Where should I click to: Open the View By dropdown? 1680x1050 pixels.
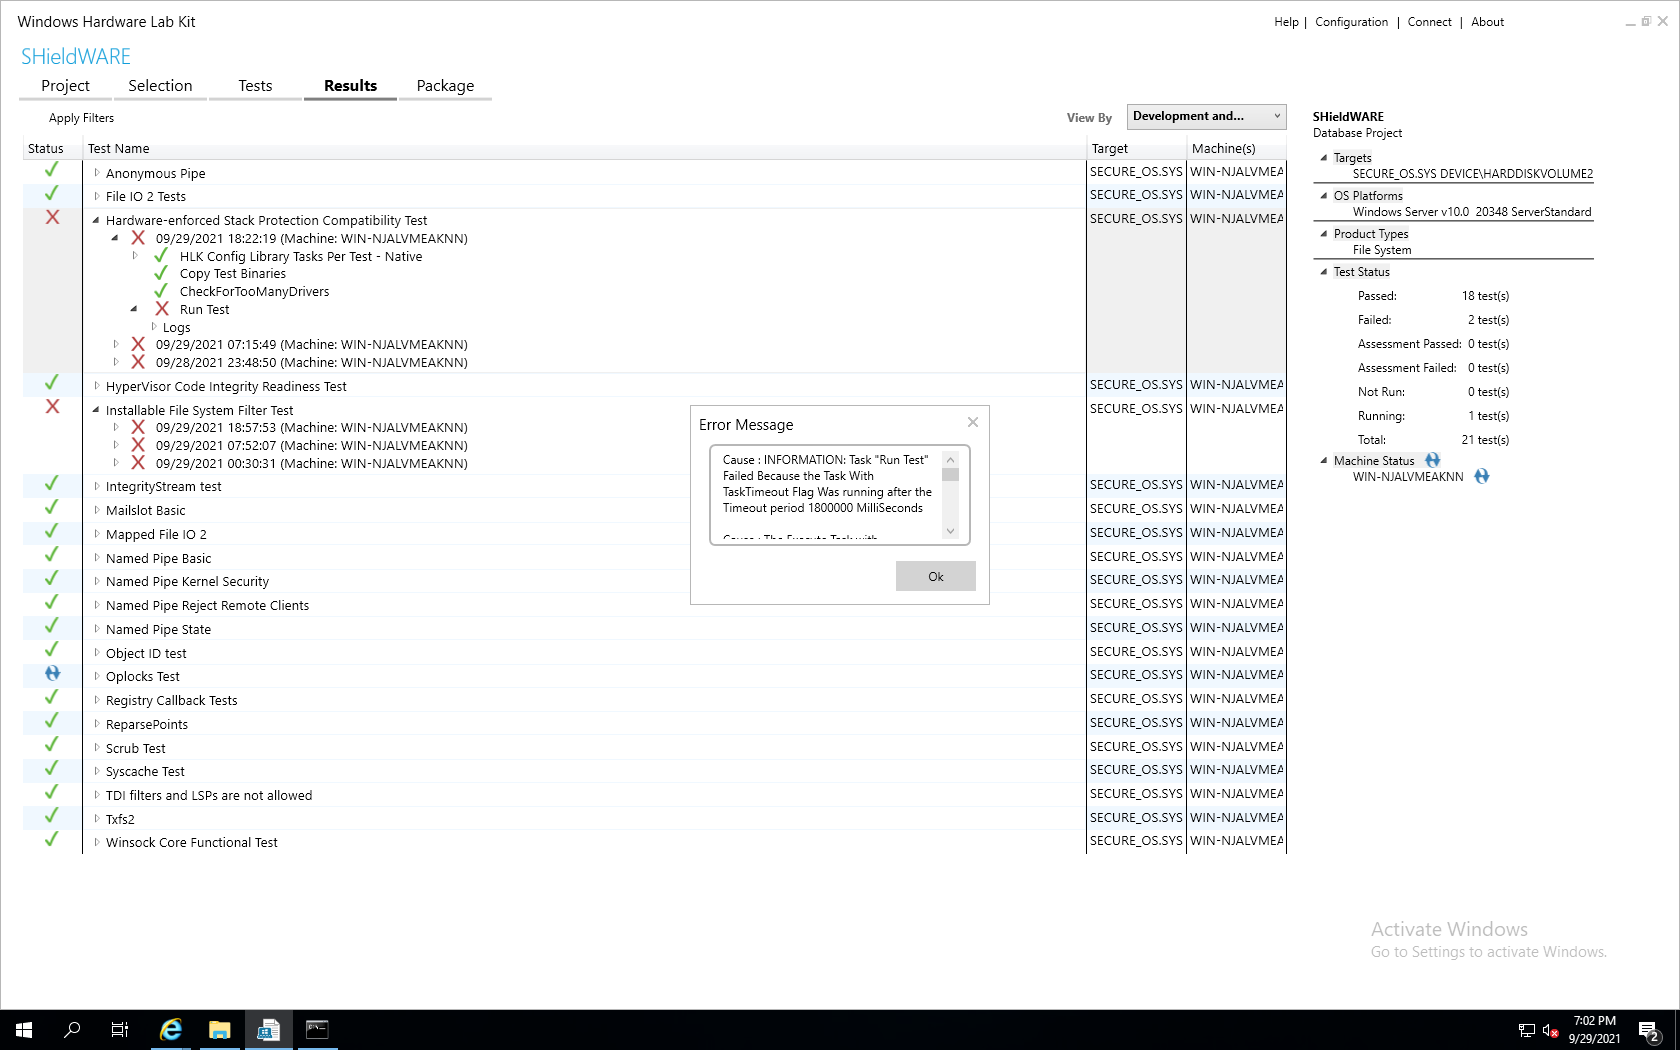coord(1205,116)
